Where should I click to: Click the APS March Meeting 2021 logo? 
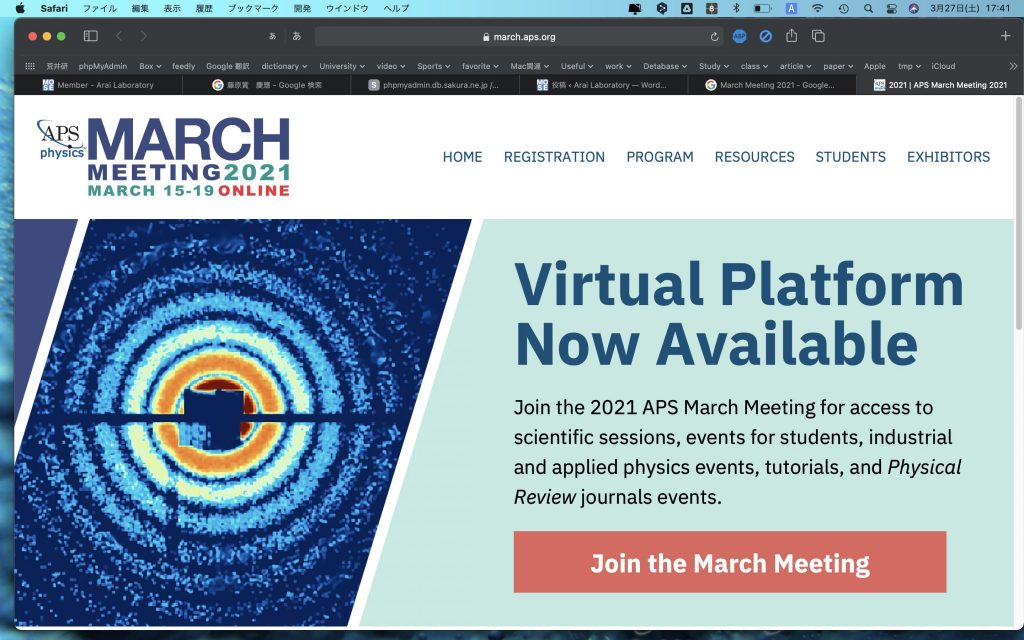(x=163, y=157)
